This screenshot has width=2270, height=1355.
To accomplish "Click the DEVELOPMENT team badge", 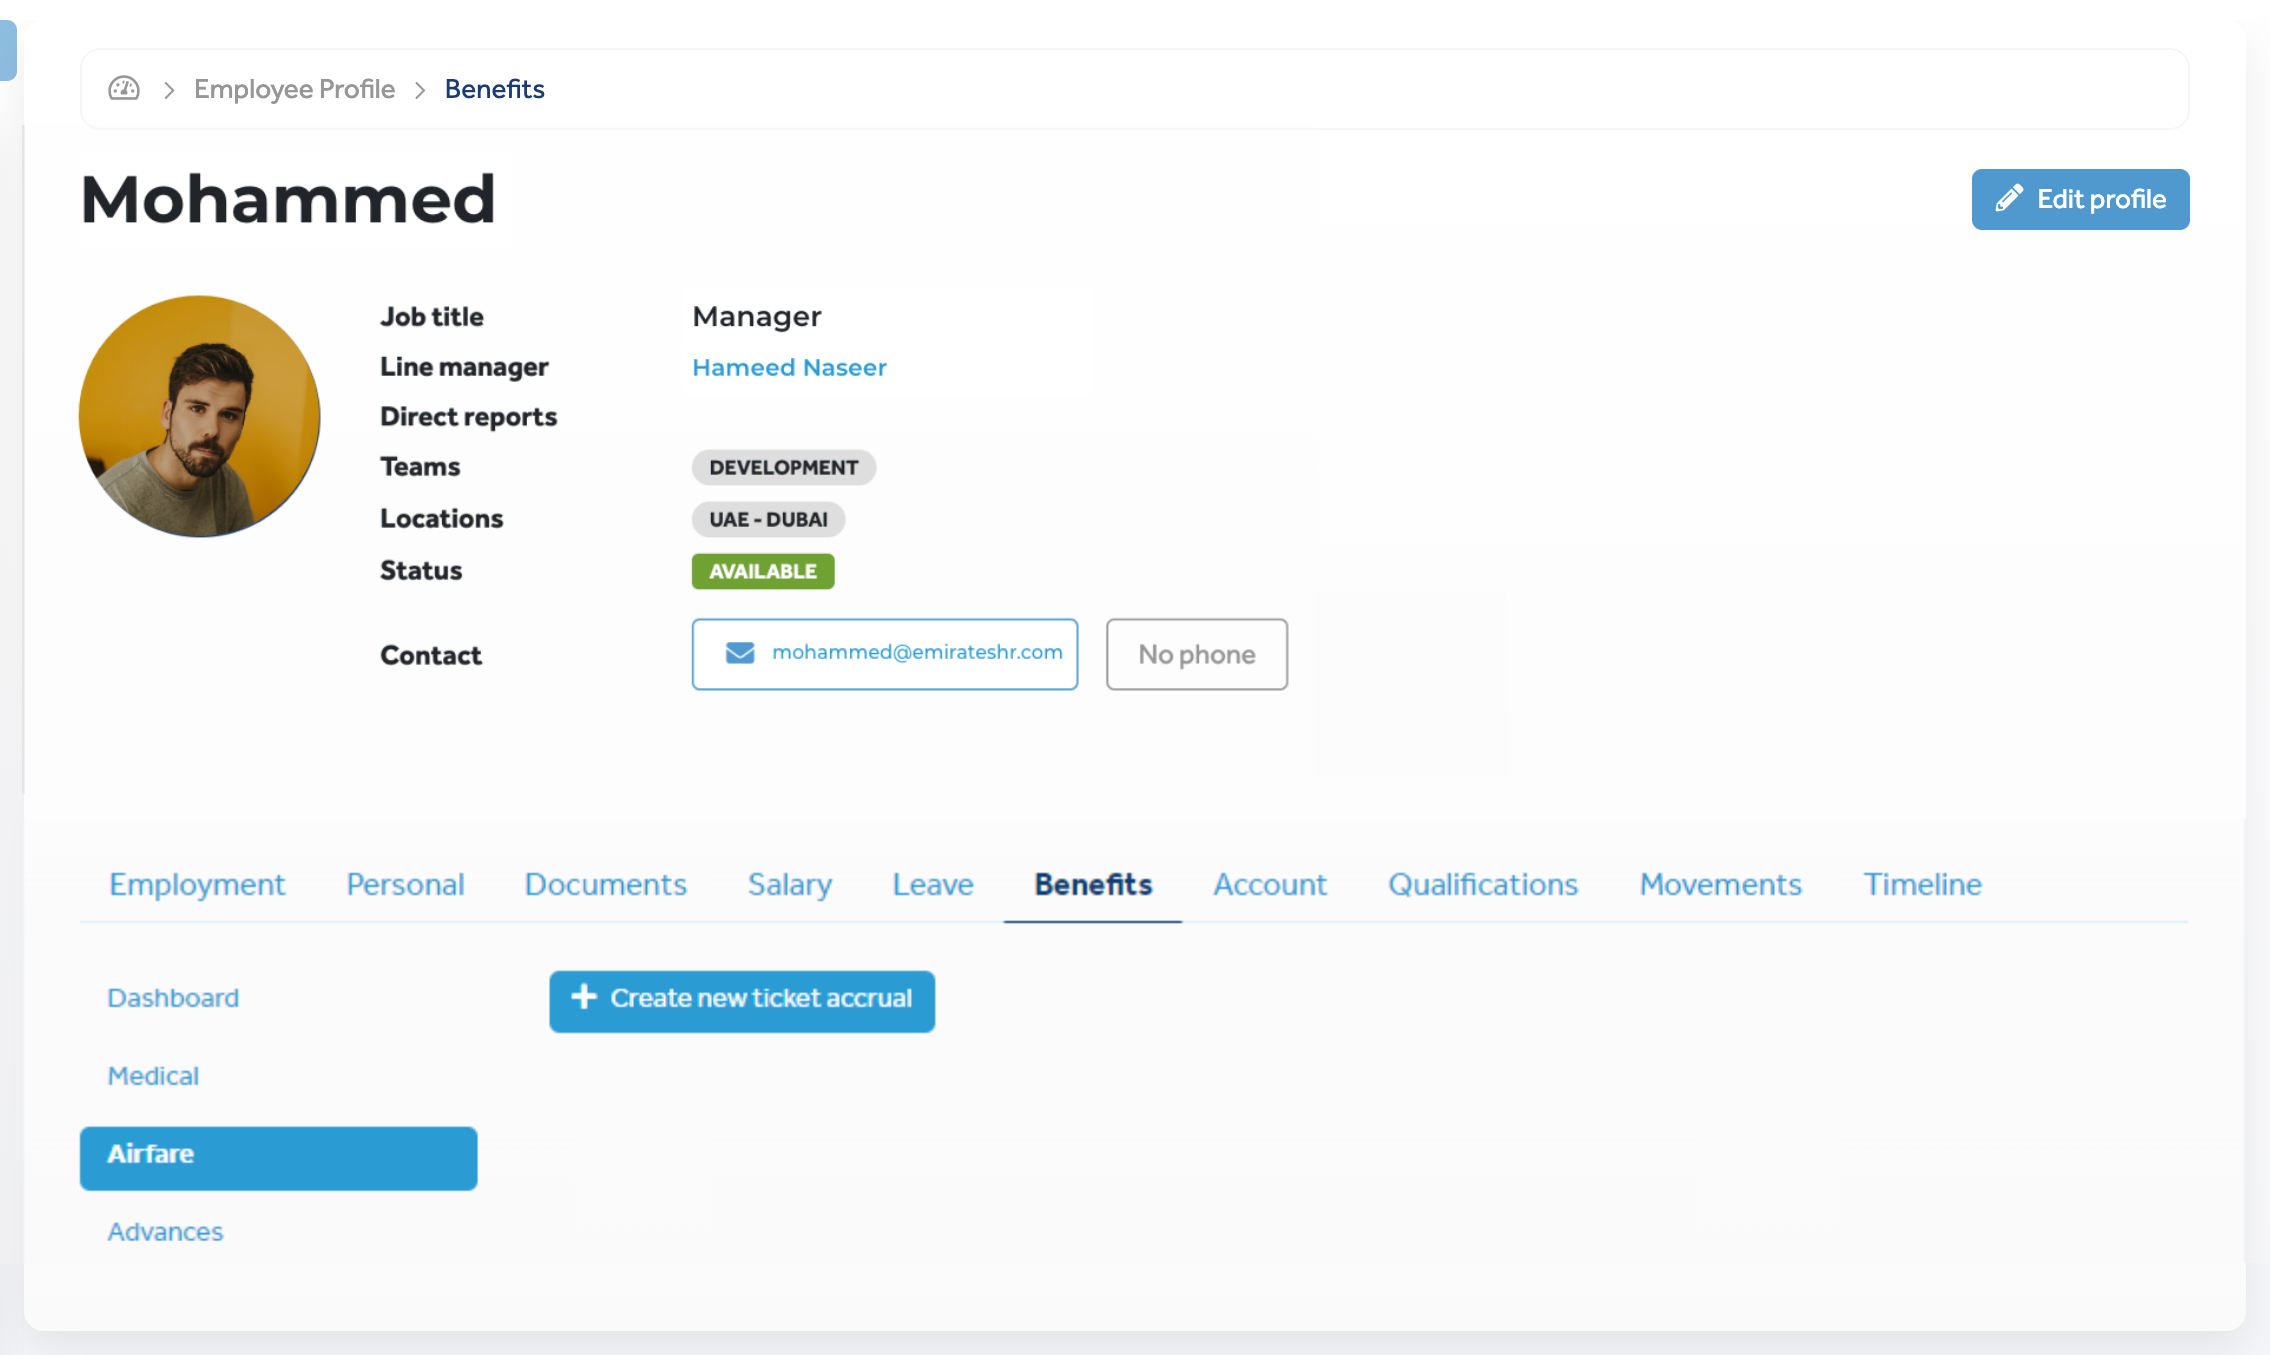I will coord(783,467).
